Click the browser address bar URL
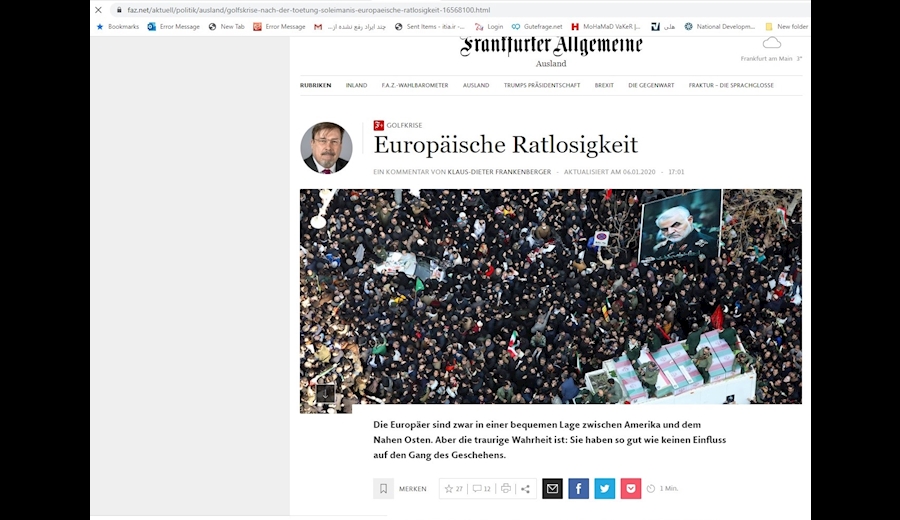The height and width of the screenshot is (520, 900). (309, 10)
